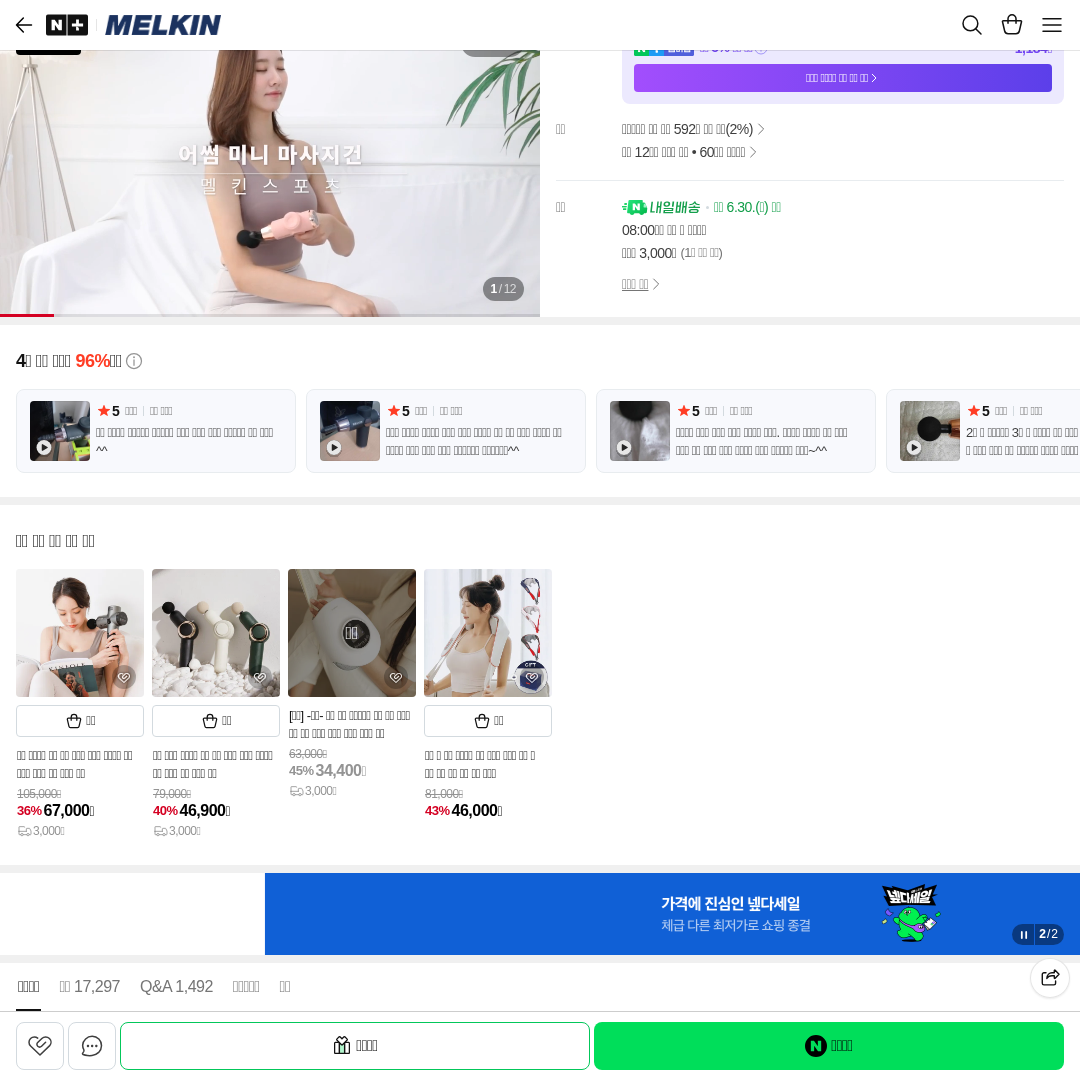Open the hamburger menu
Image resolution: width=1080 pixels, height=1080 pixels.
coord(1051,25)
